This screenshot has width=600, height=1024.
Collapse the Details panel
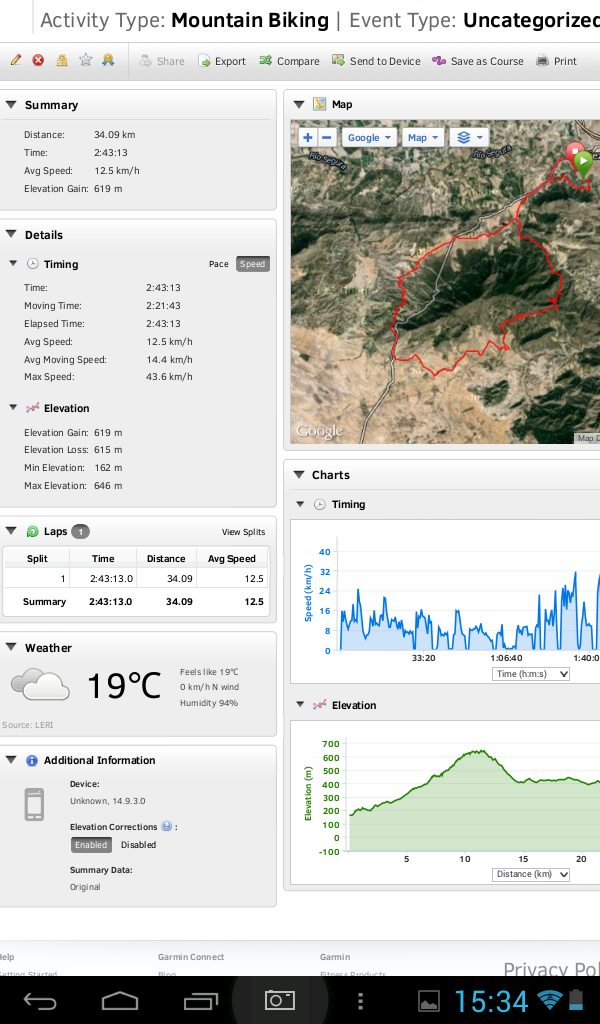click(11, 234)
